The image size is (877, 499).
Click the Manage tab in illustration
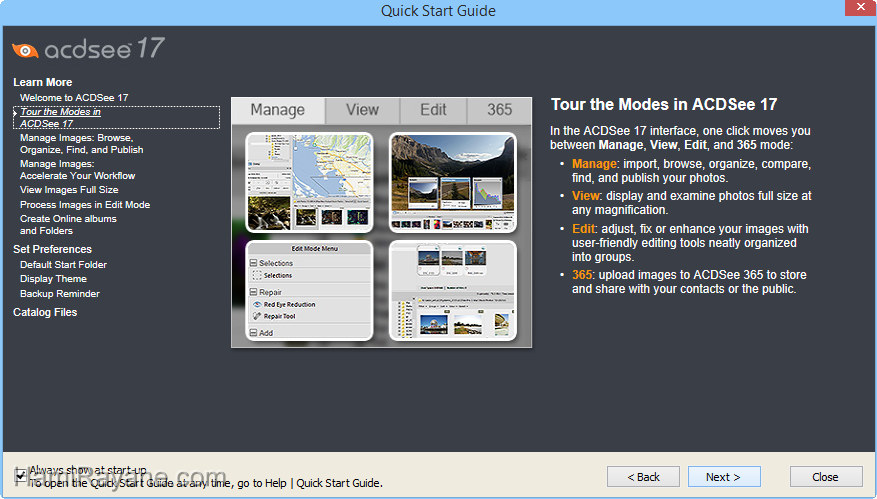point(278,110)
